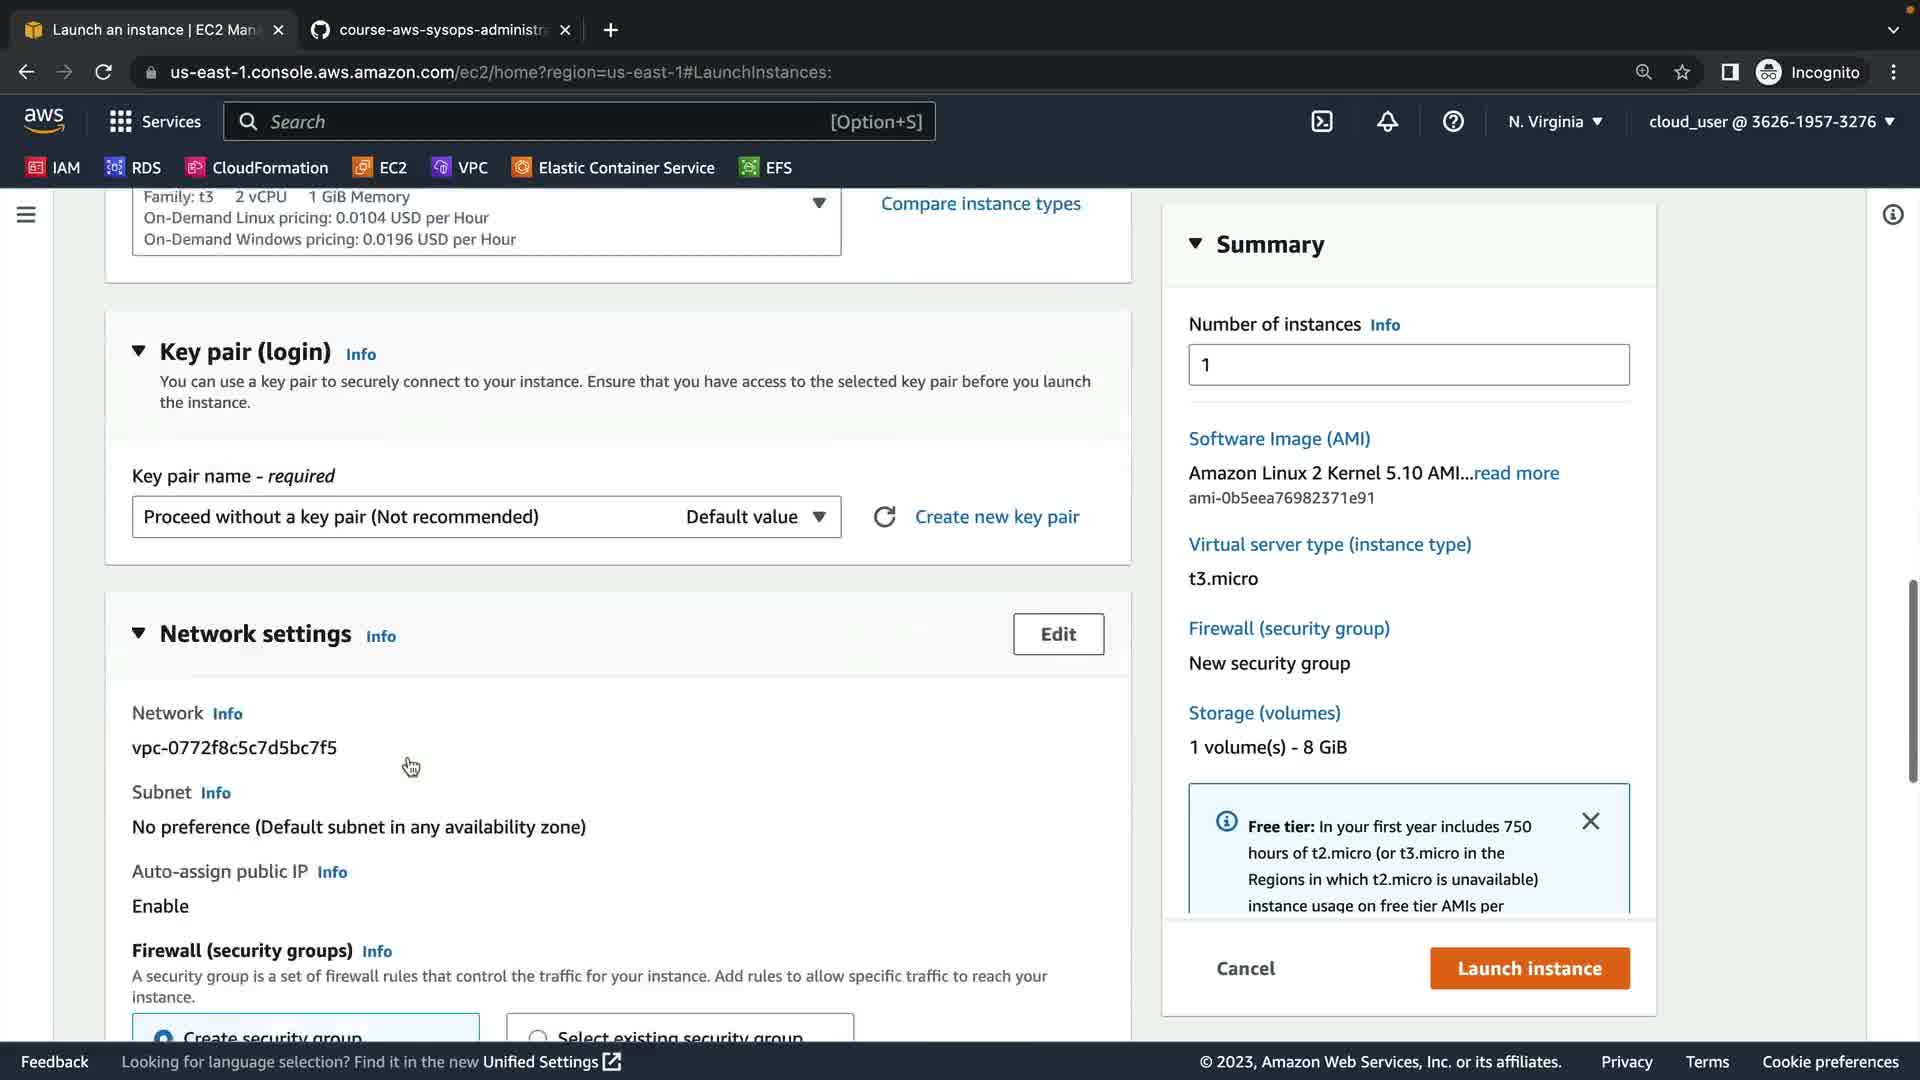Click the help question mark icon
Screen dimensions: 1920x1080
1453,122
